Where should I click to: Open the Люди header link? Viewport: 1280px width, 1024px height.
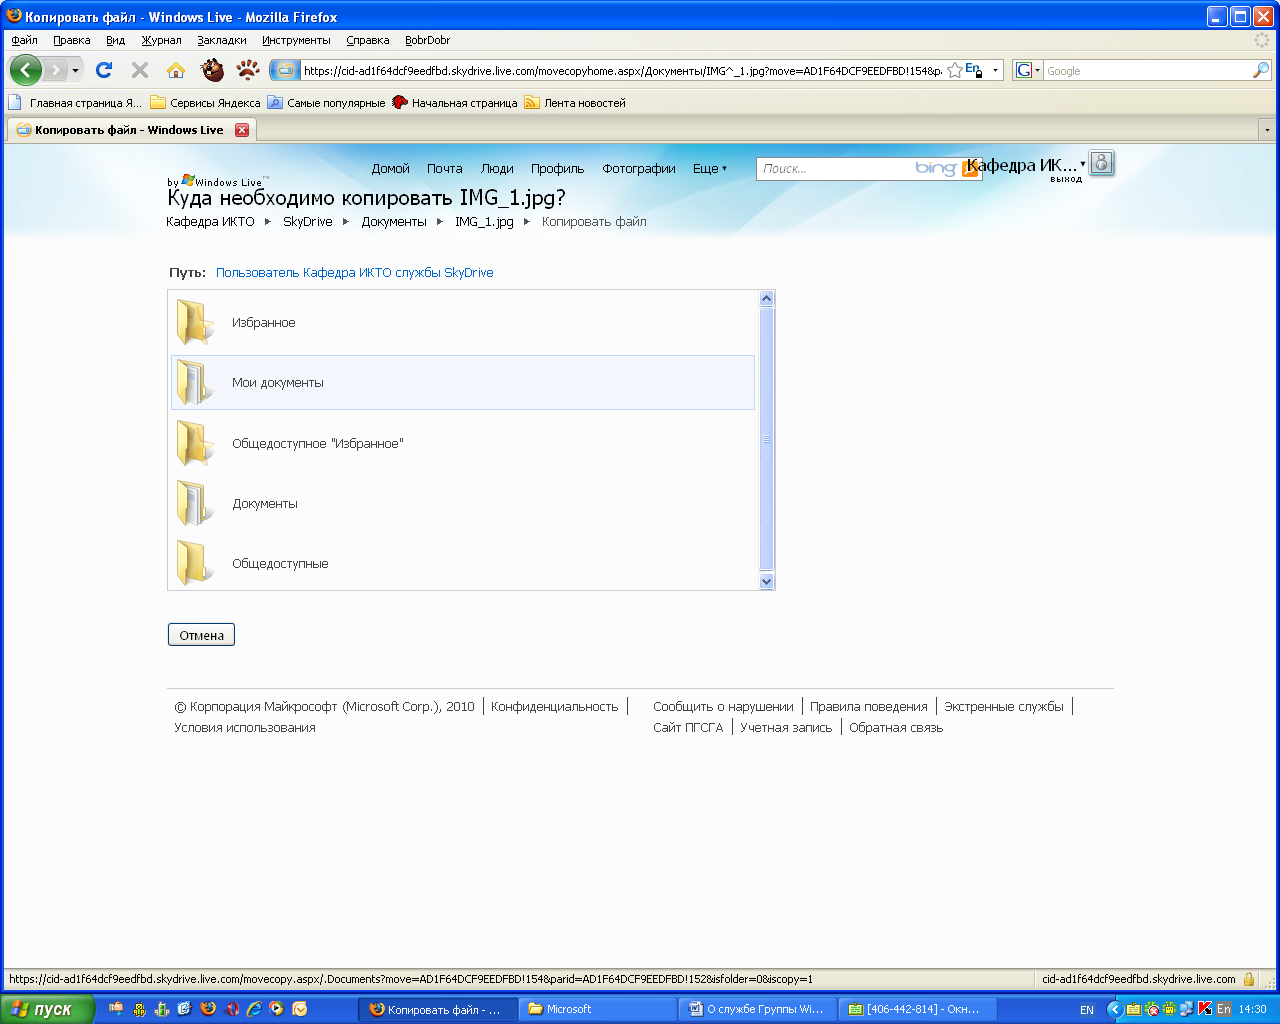tap(497, 169)
